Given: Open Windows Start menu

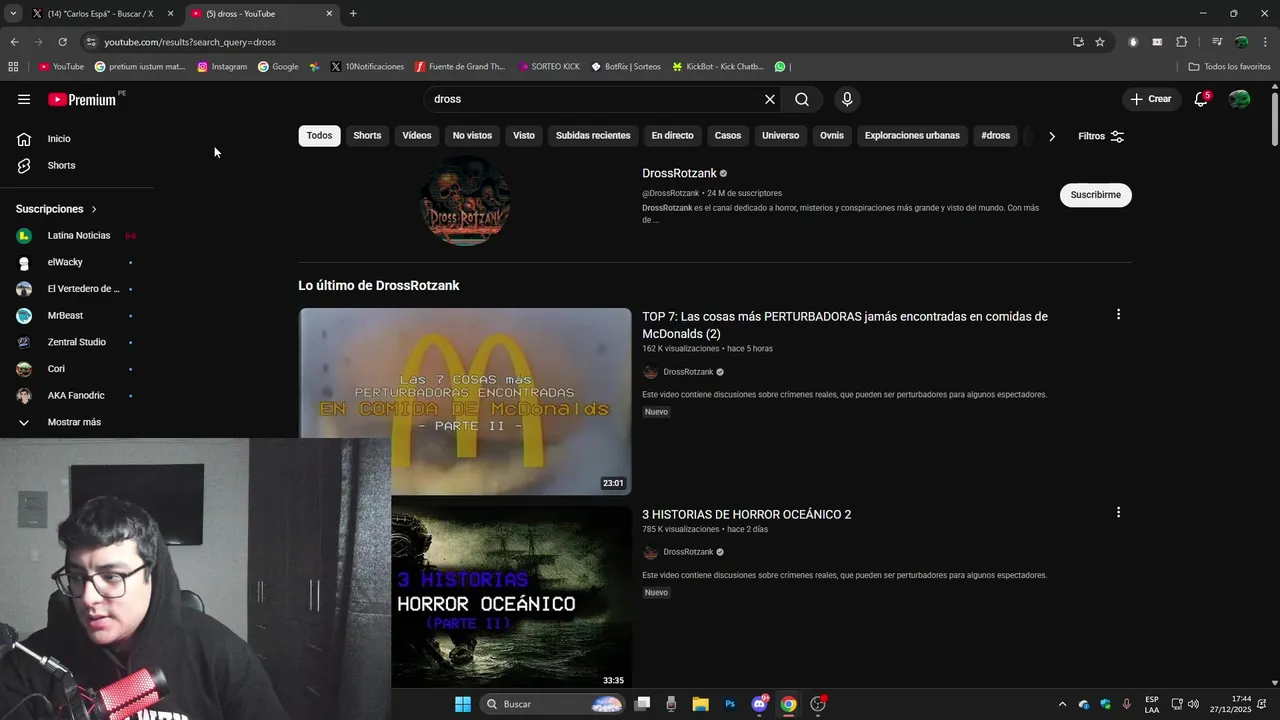Looking at the screenshot, I should tap(463, 704).
